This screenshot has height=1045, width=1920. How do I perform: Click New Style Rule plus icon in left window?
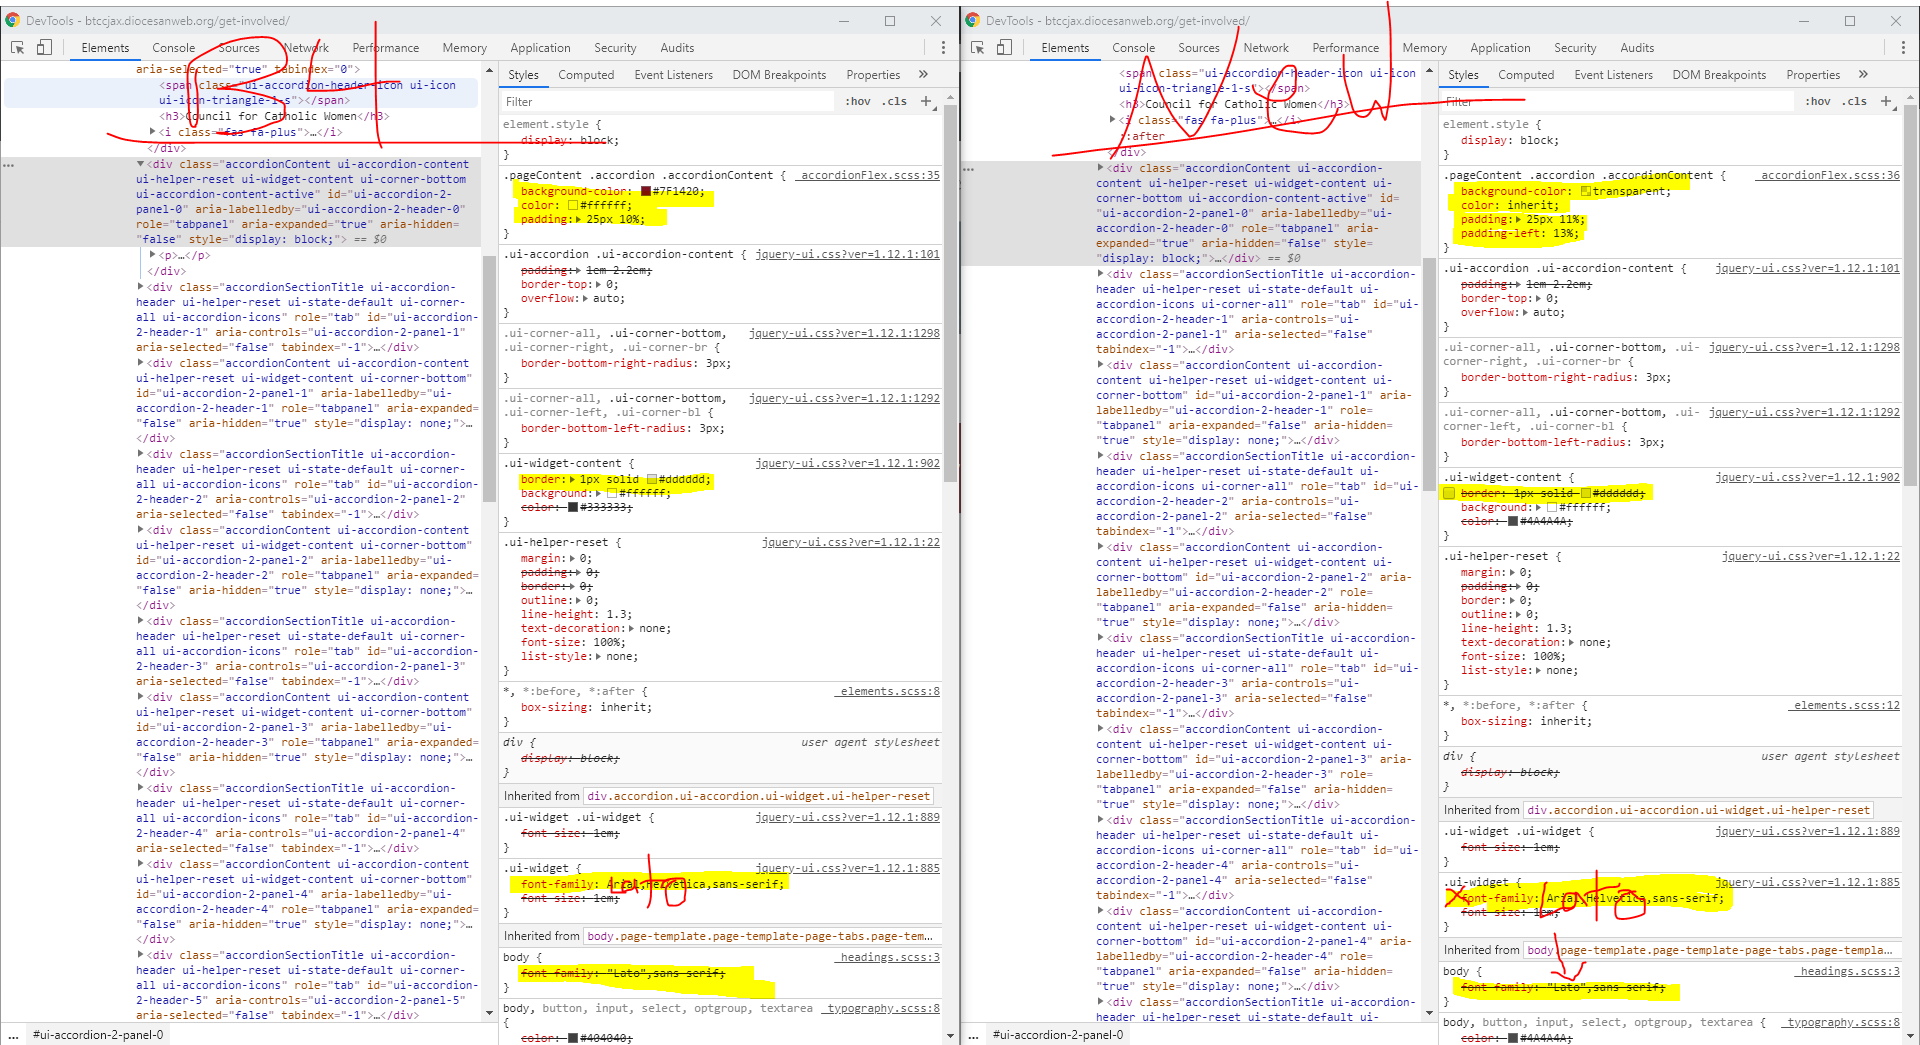(x=926, y=101)
